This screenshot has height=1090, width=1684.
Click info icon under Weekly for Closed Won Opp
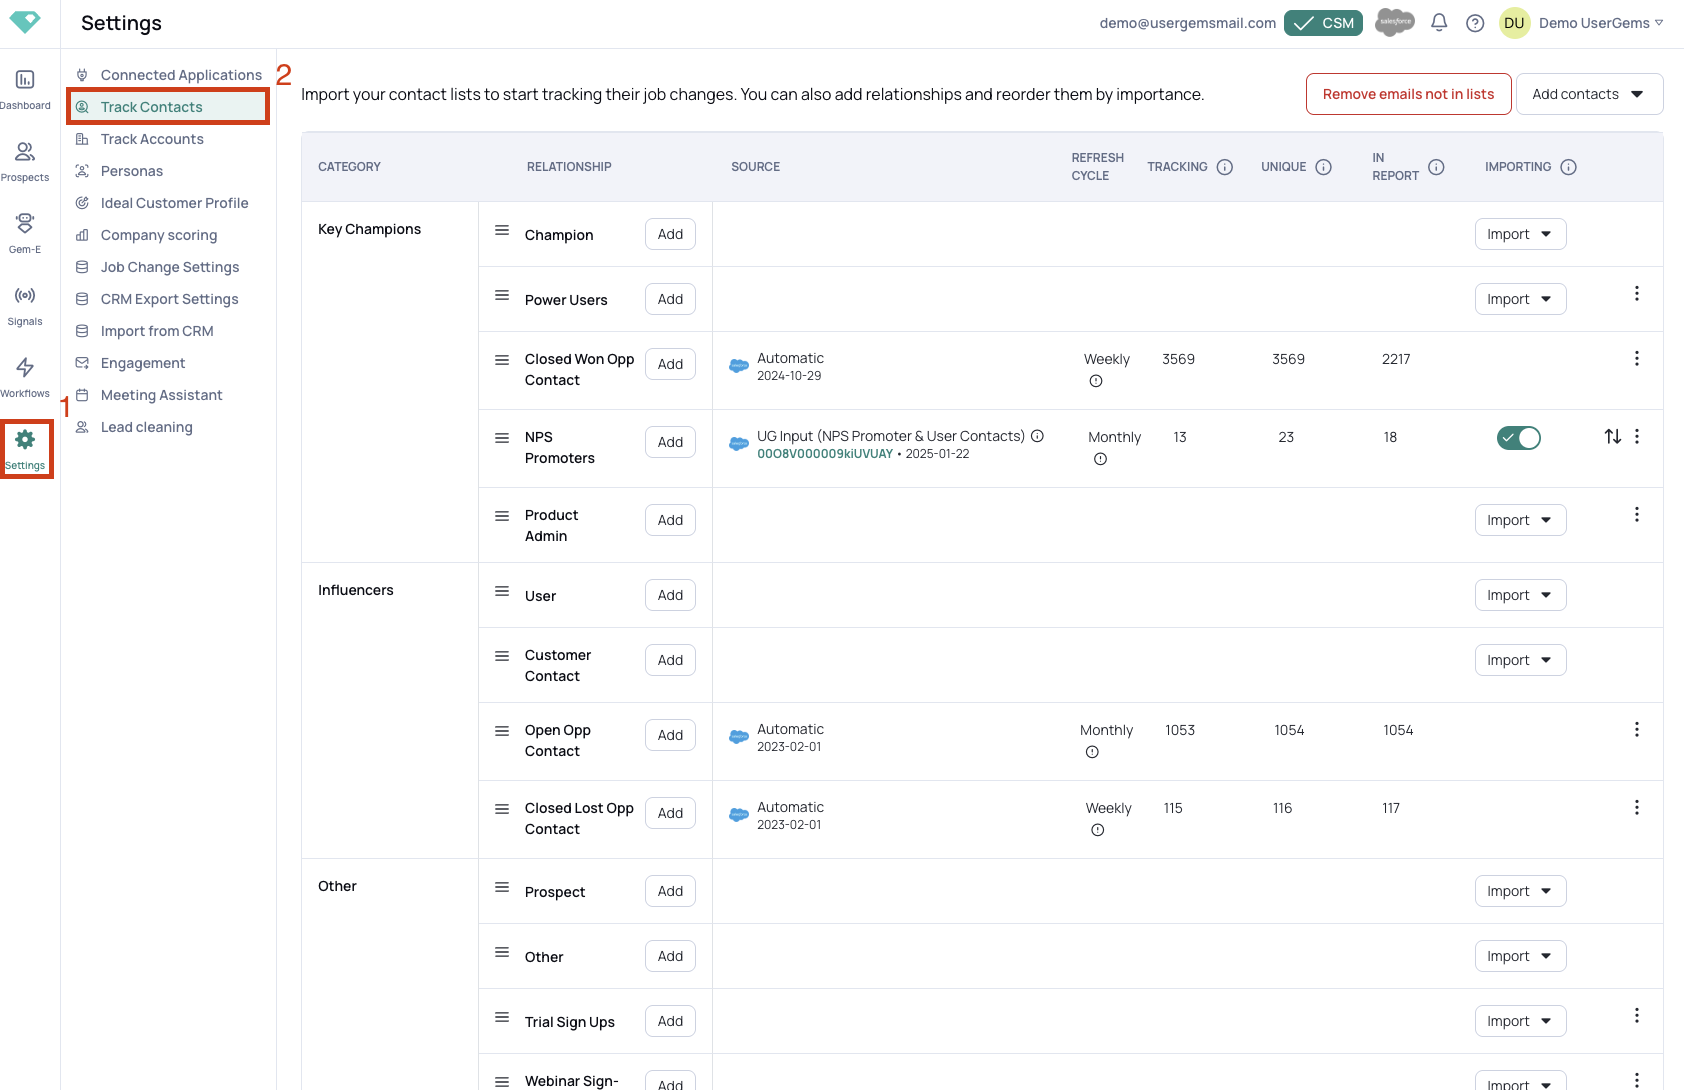[1096, 381]
